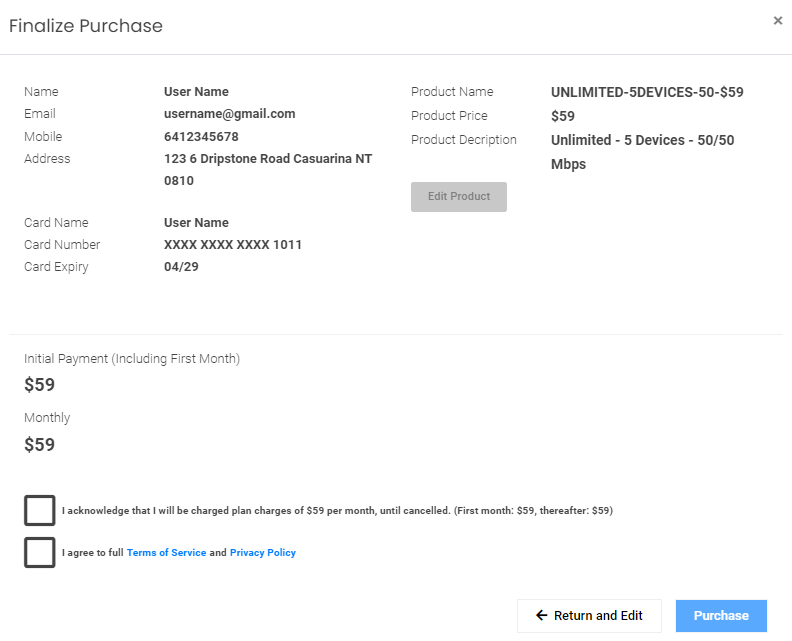Check the Terms of Service agreement box
792x641 pixels.
point(39,552)
